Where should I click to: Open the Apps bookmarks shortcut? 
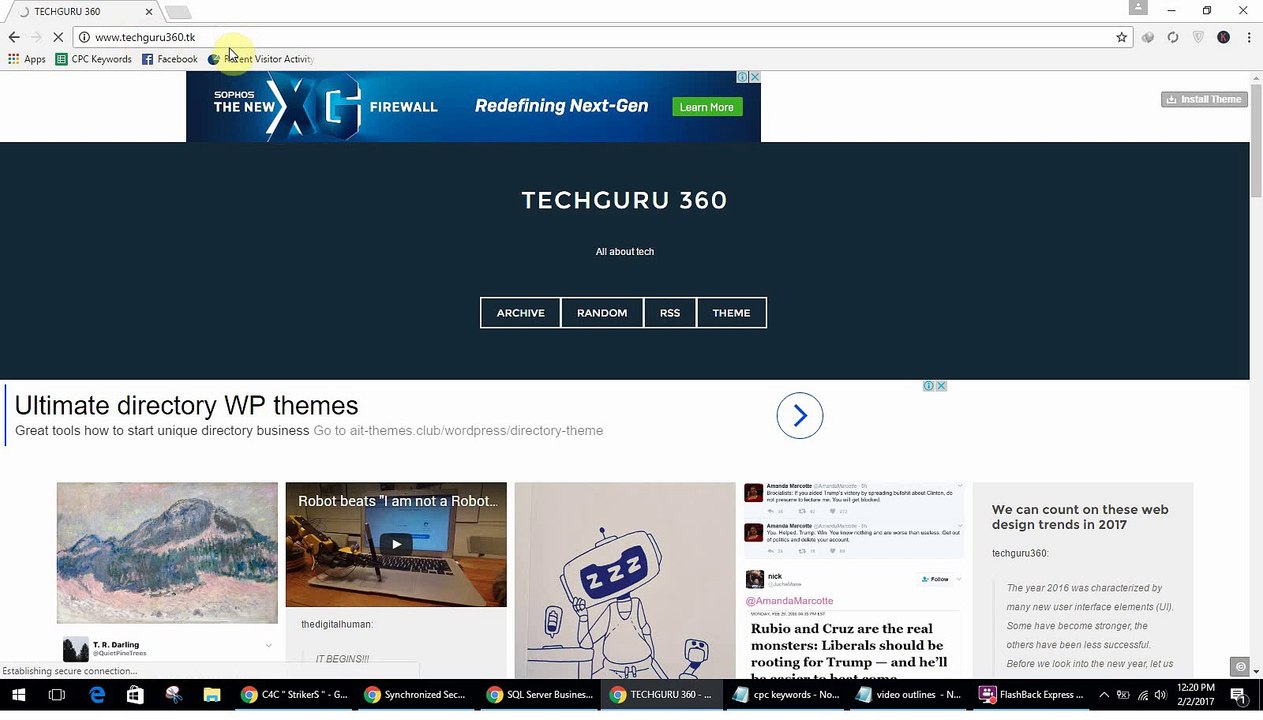(x=27, y=59)
